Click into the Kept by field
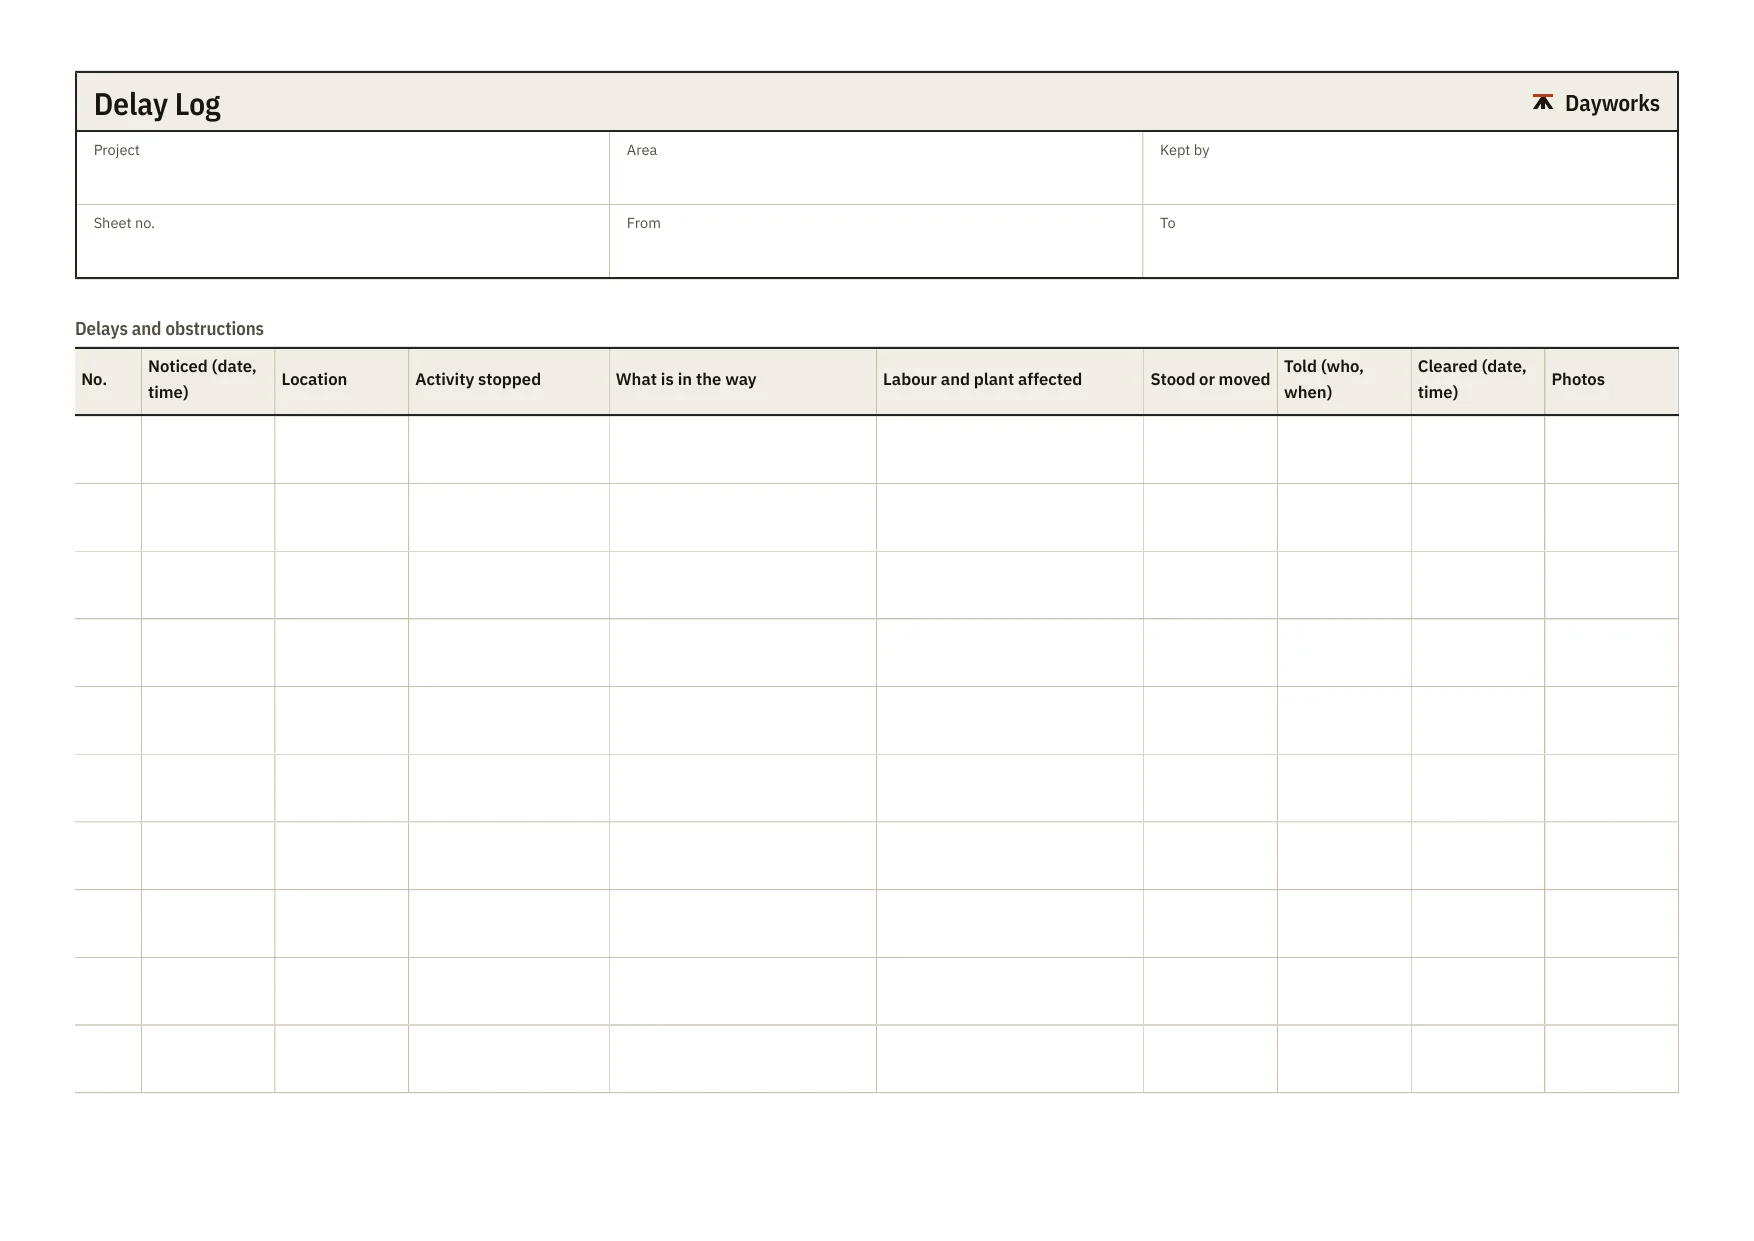This screenshot has width=1754, height=1241. tap(1410, 168)
